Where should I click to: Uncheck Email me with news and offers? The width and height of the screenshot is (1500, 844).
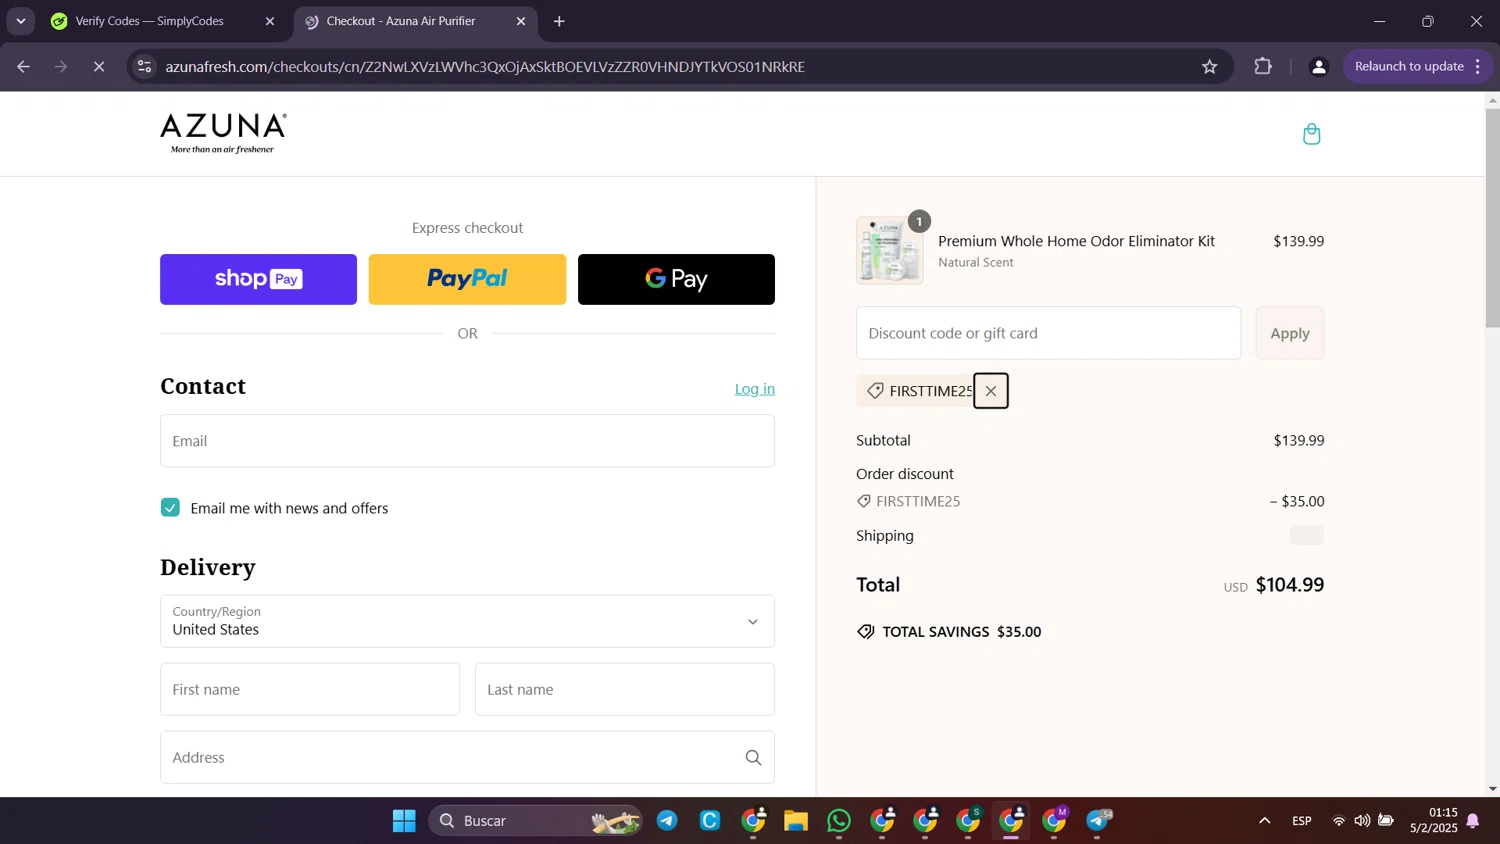pos(170,508)
